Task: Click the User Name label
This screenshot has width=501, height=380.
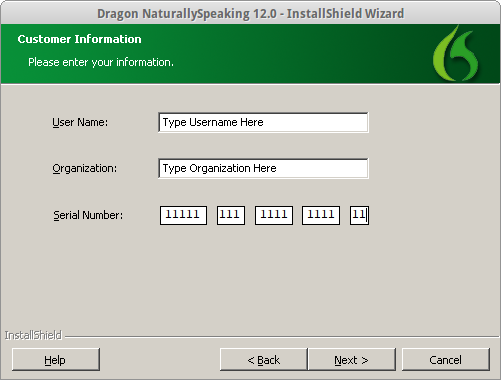Action: [80, 122]
